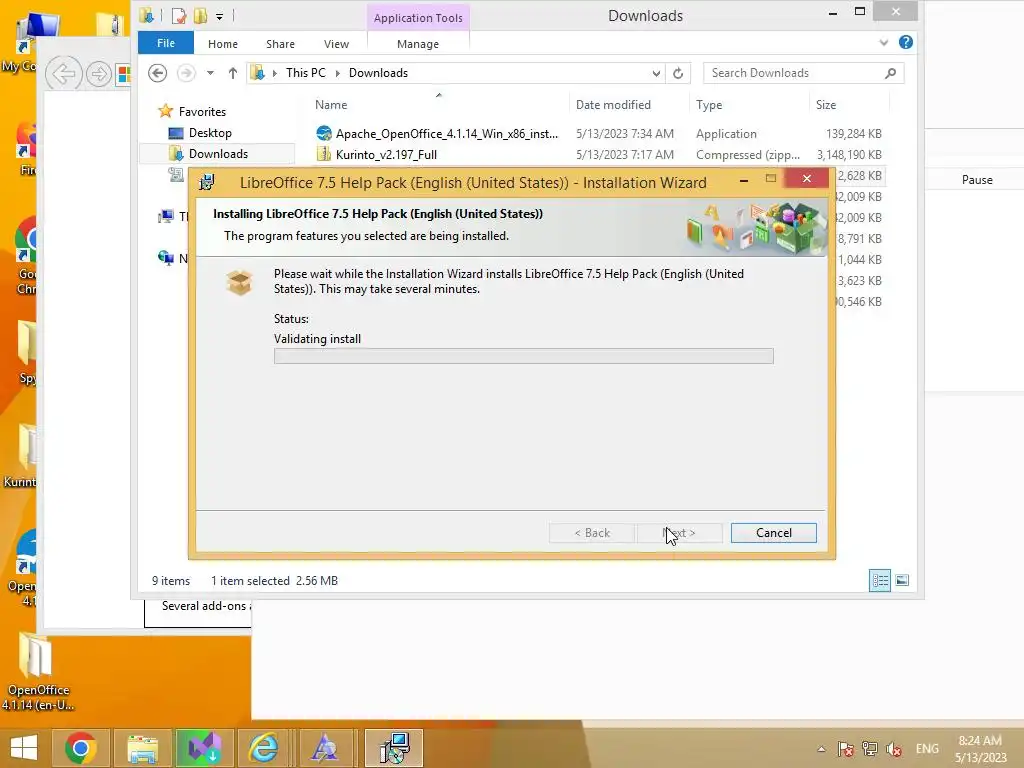Click the muted volume tray icon
This screenshot has width=1024, height=768.
(x=894, y=748)
